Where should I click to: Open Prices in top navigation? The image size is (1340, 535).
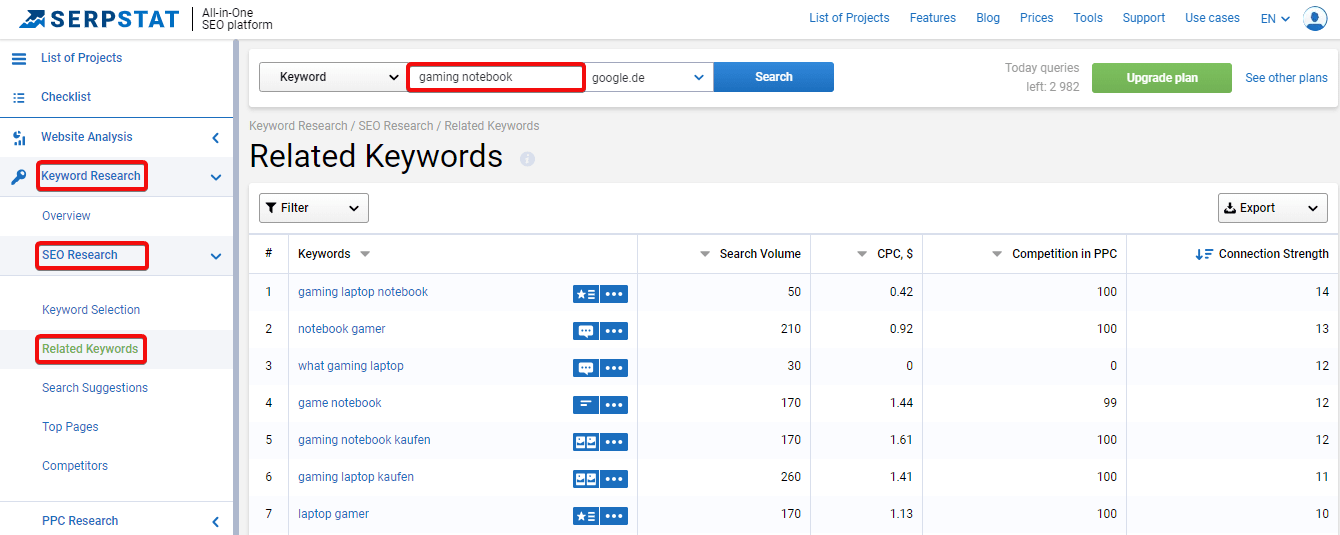(1037, 18)
